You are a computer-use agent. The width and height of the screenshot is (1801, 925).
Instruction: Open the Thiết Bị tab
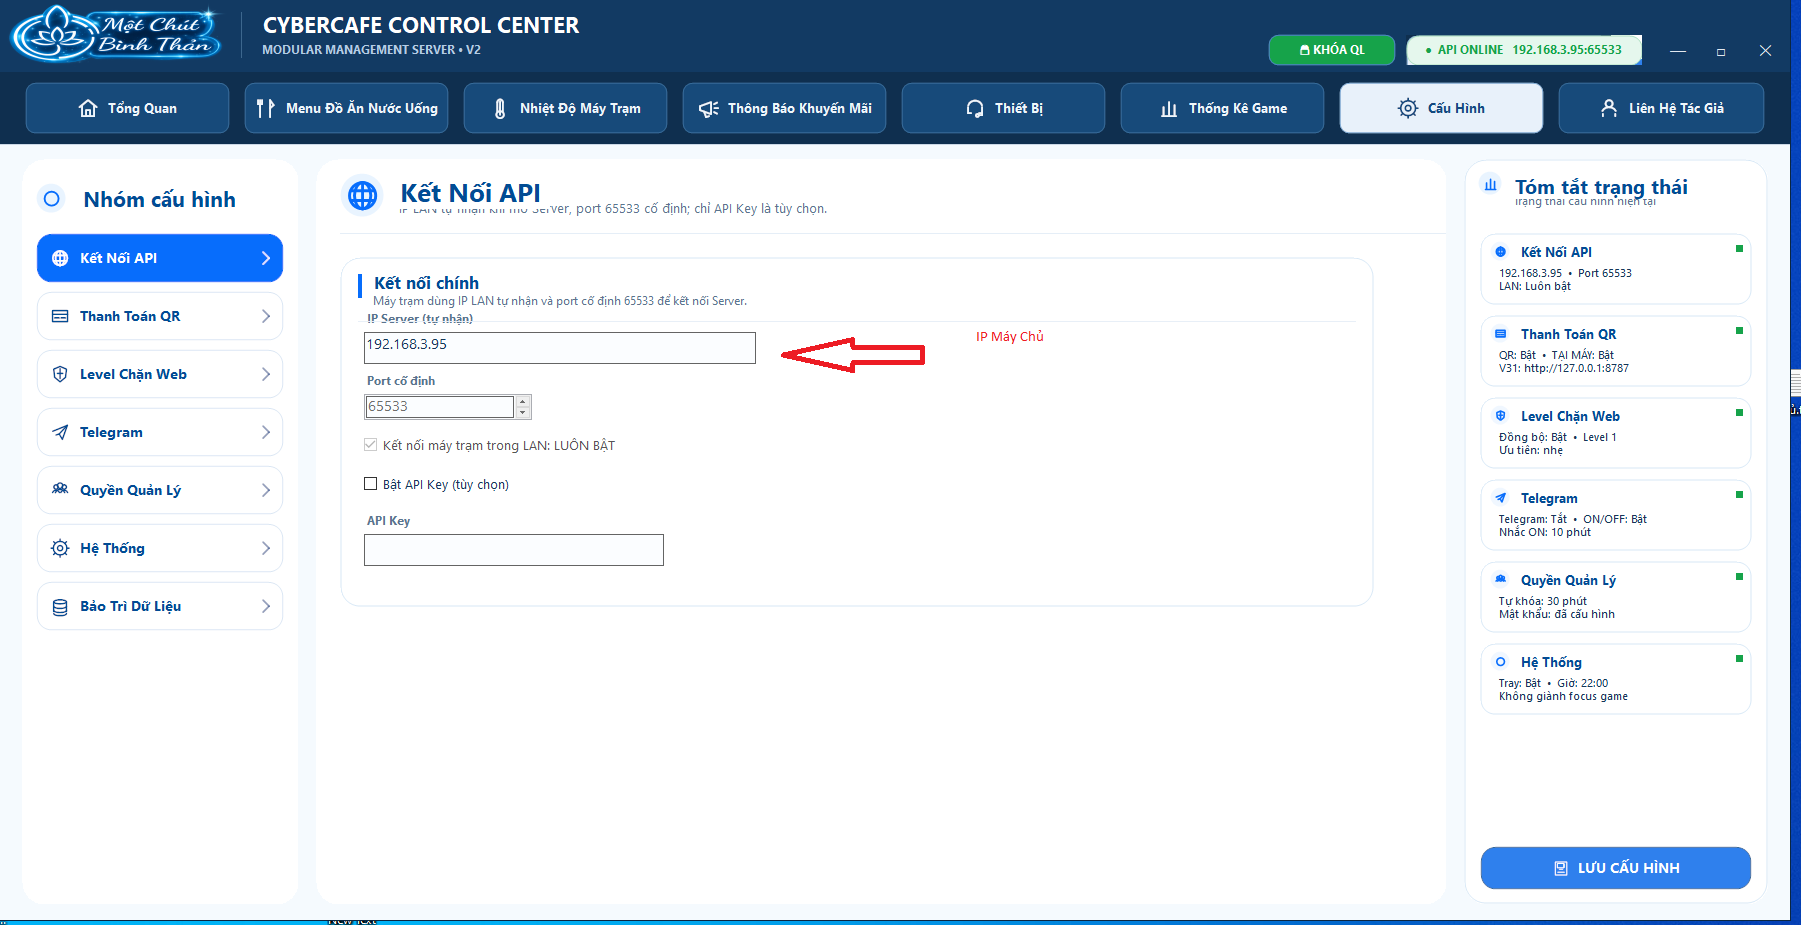tap(1003, 108)
